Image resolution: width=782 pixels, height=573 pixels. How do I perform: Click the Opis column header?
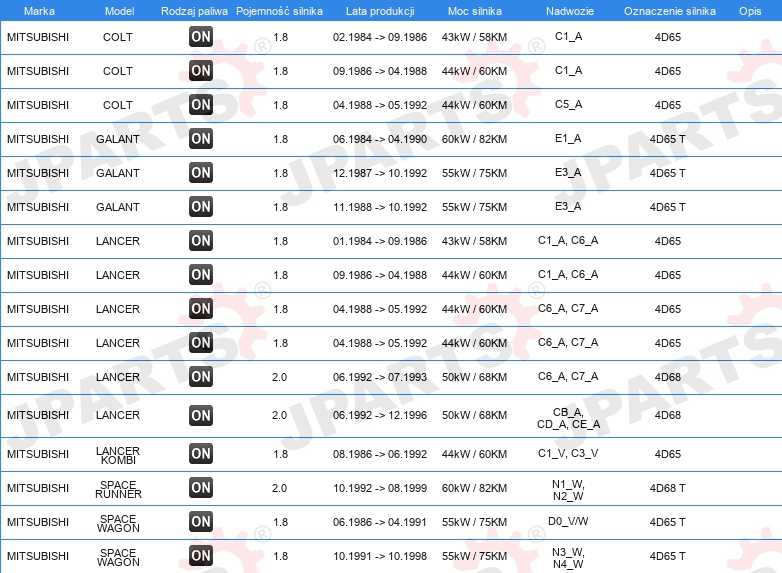750,11
